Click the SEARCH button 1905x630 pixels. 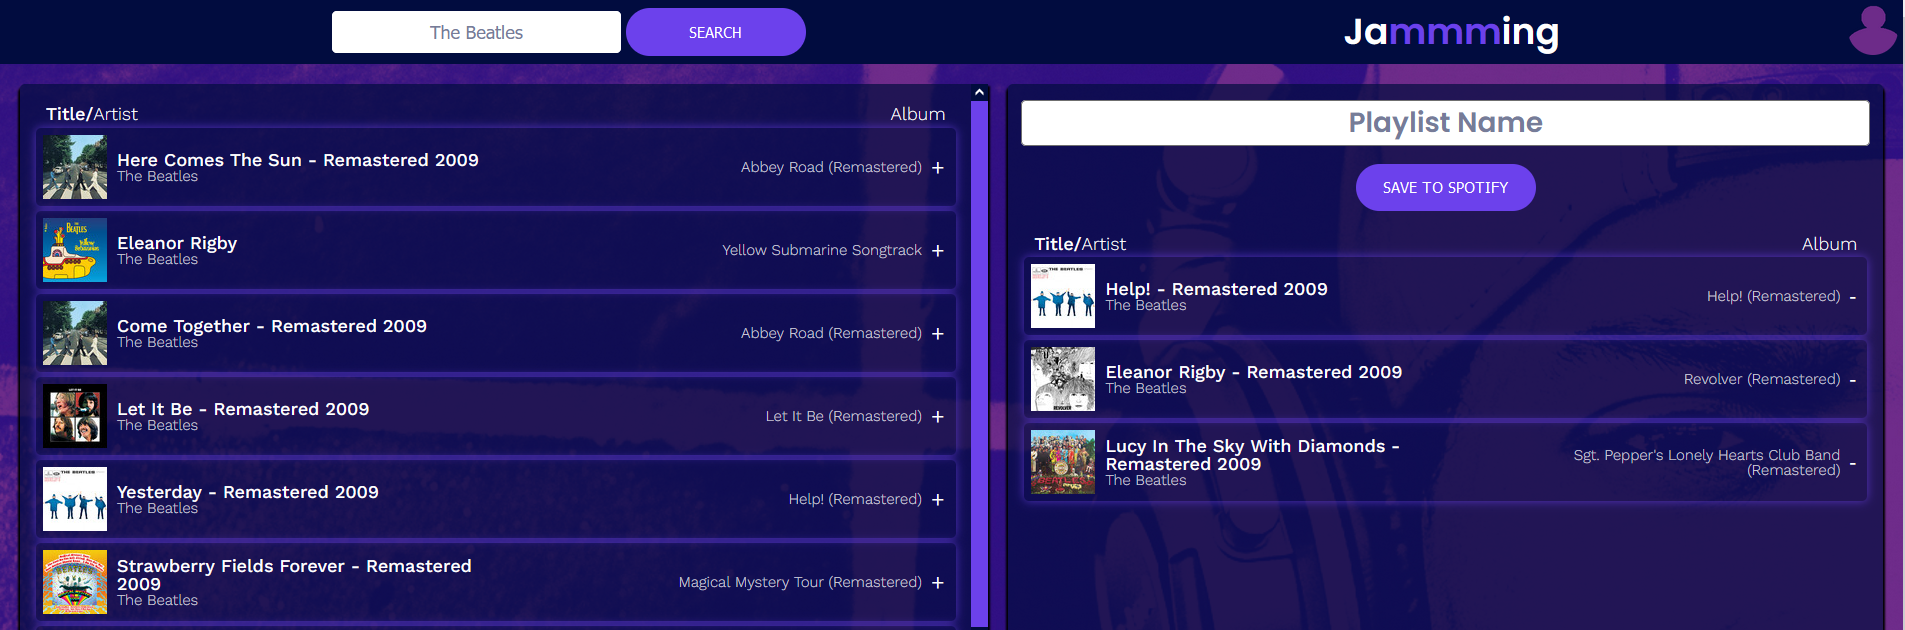pyautogui.click(x=716, y=32)
